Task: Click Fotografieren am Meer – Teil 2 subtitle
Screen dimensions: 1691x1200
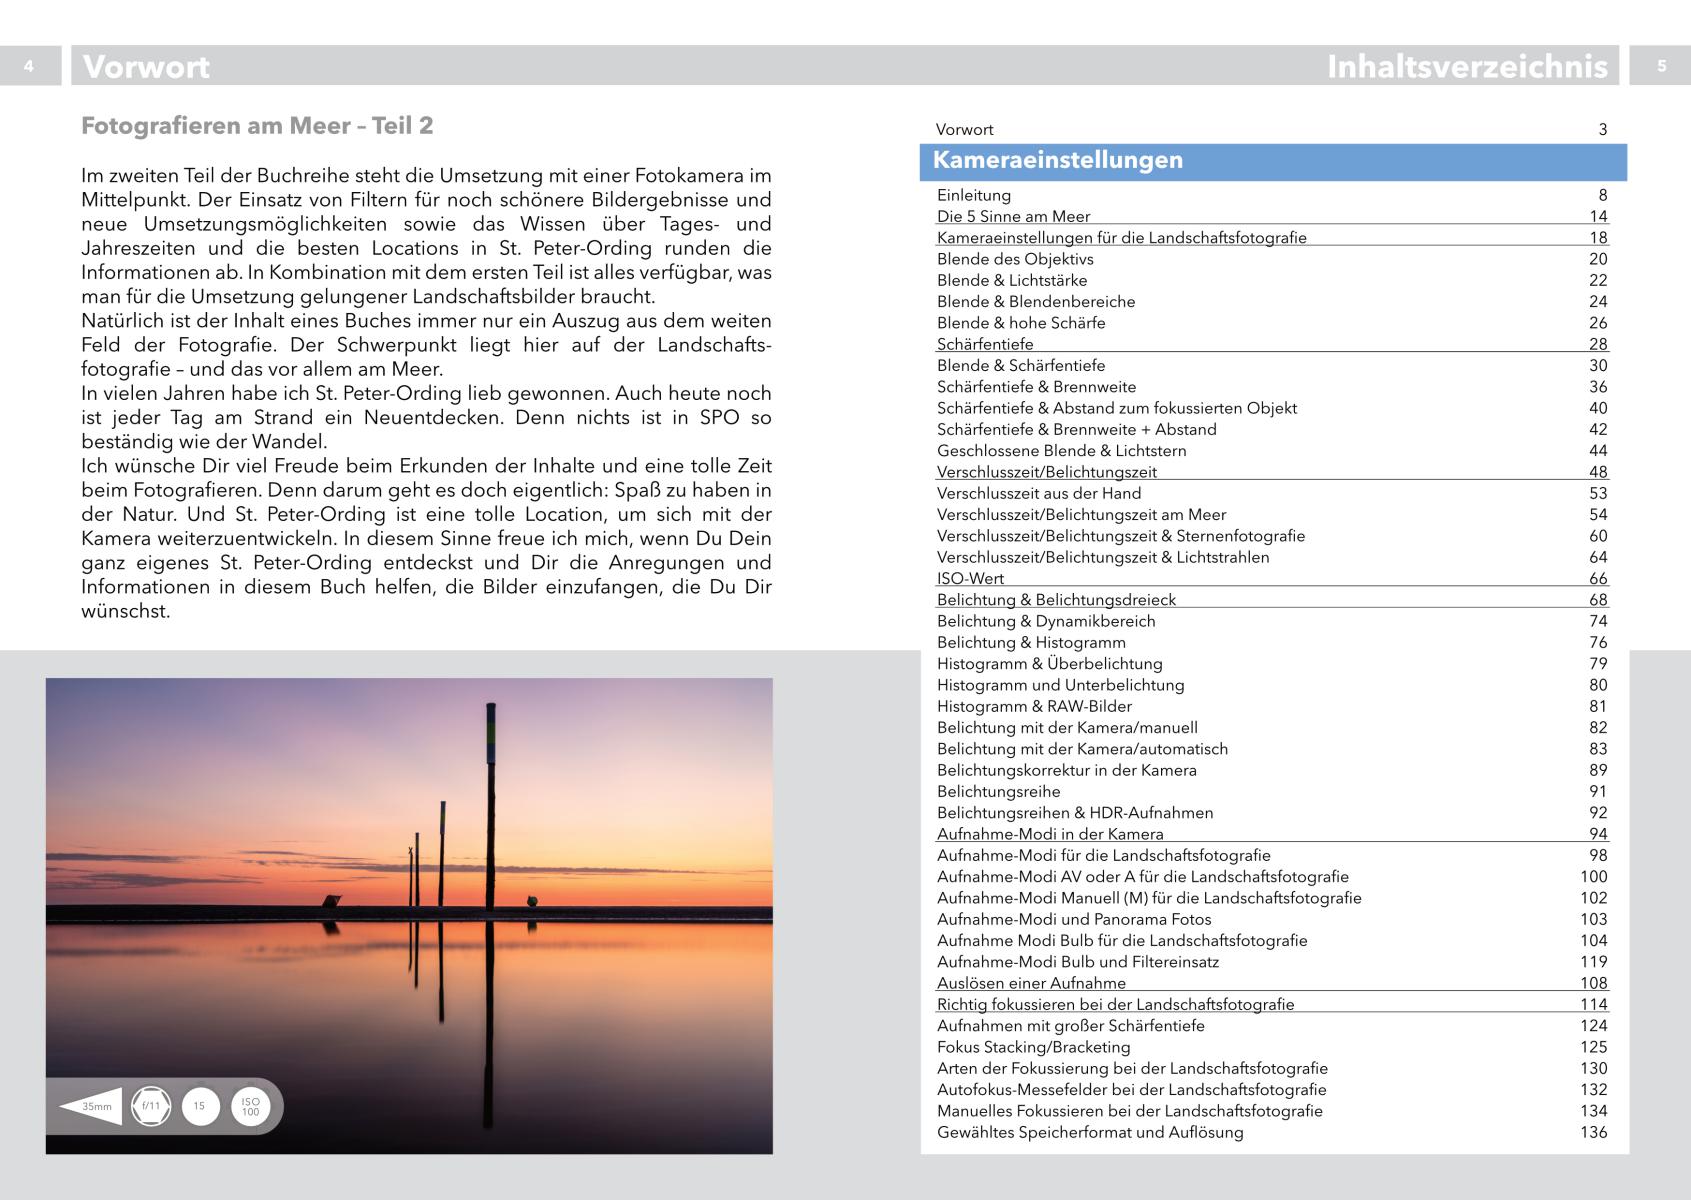Action: point(257,126)
